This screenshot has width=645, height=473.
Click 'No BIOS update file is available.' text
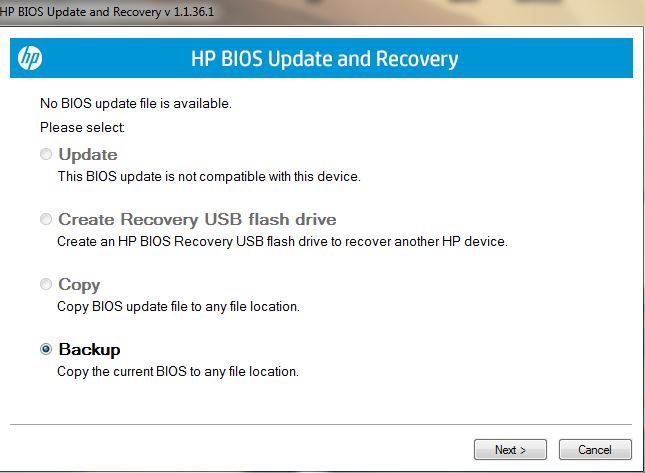[136, 103]
